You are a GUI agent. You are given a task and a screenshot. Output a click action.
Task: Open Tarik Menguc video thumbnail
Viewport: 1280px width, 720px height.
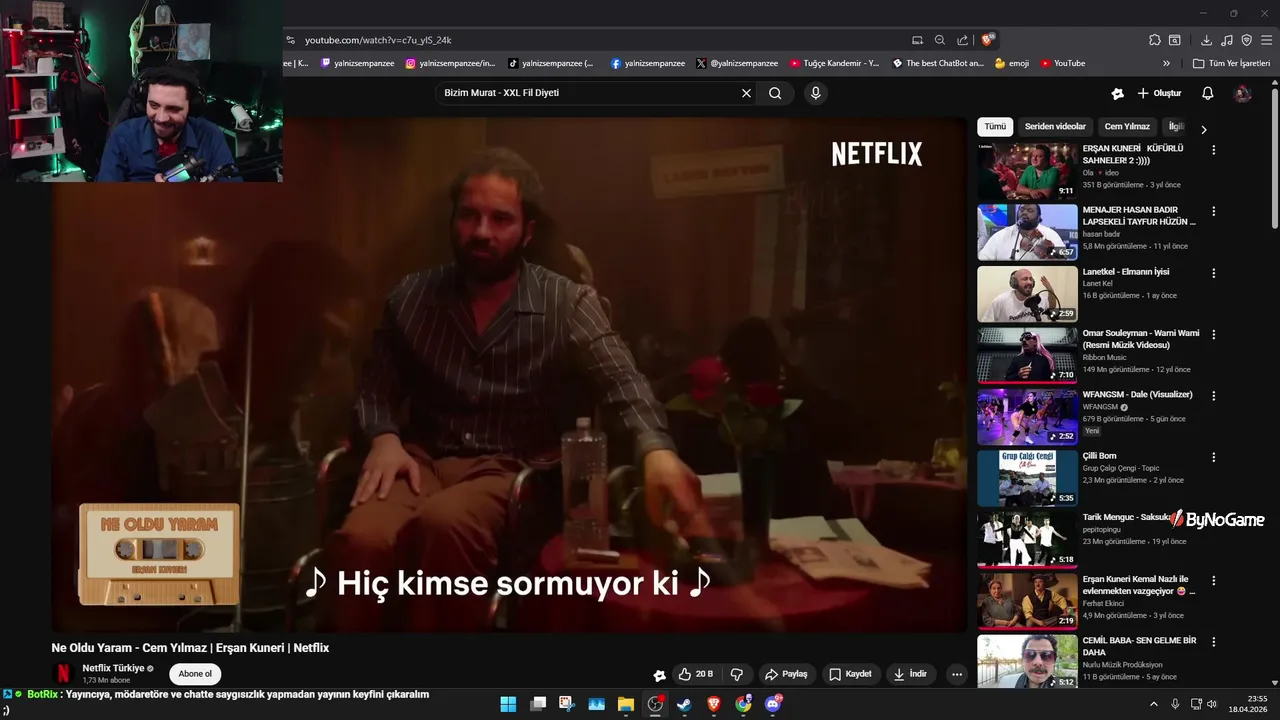click(1027, 540)
